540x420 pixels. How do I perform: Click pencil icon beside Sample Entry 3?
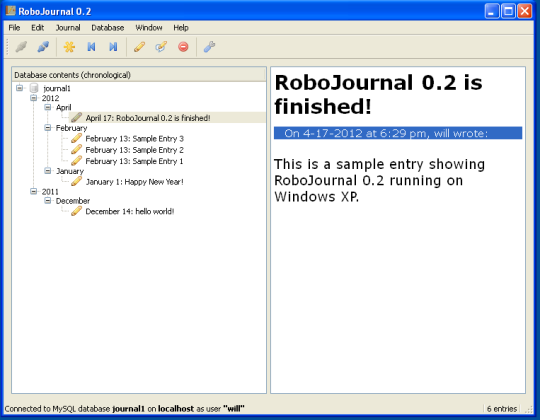point(76,138)
